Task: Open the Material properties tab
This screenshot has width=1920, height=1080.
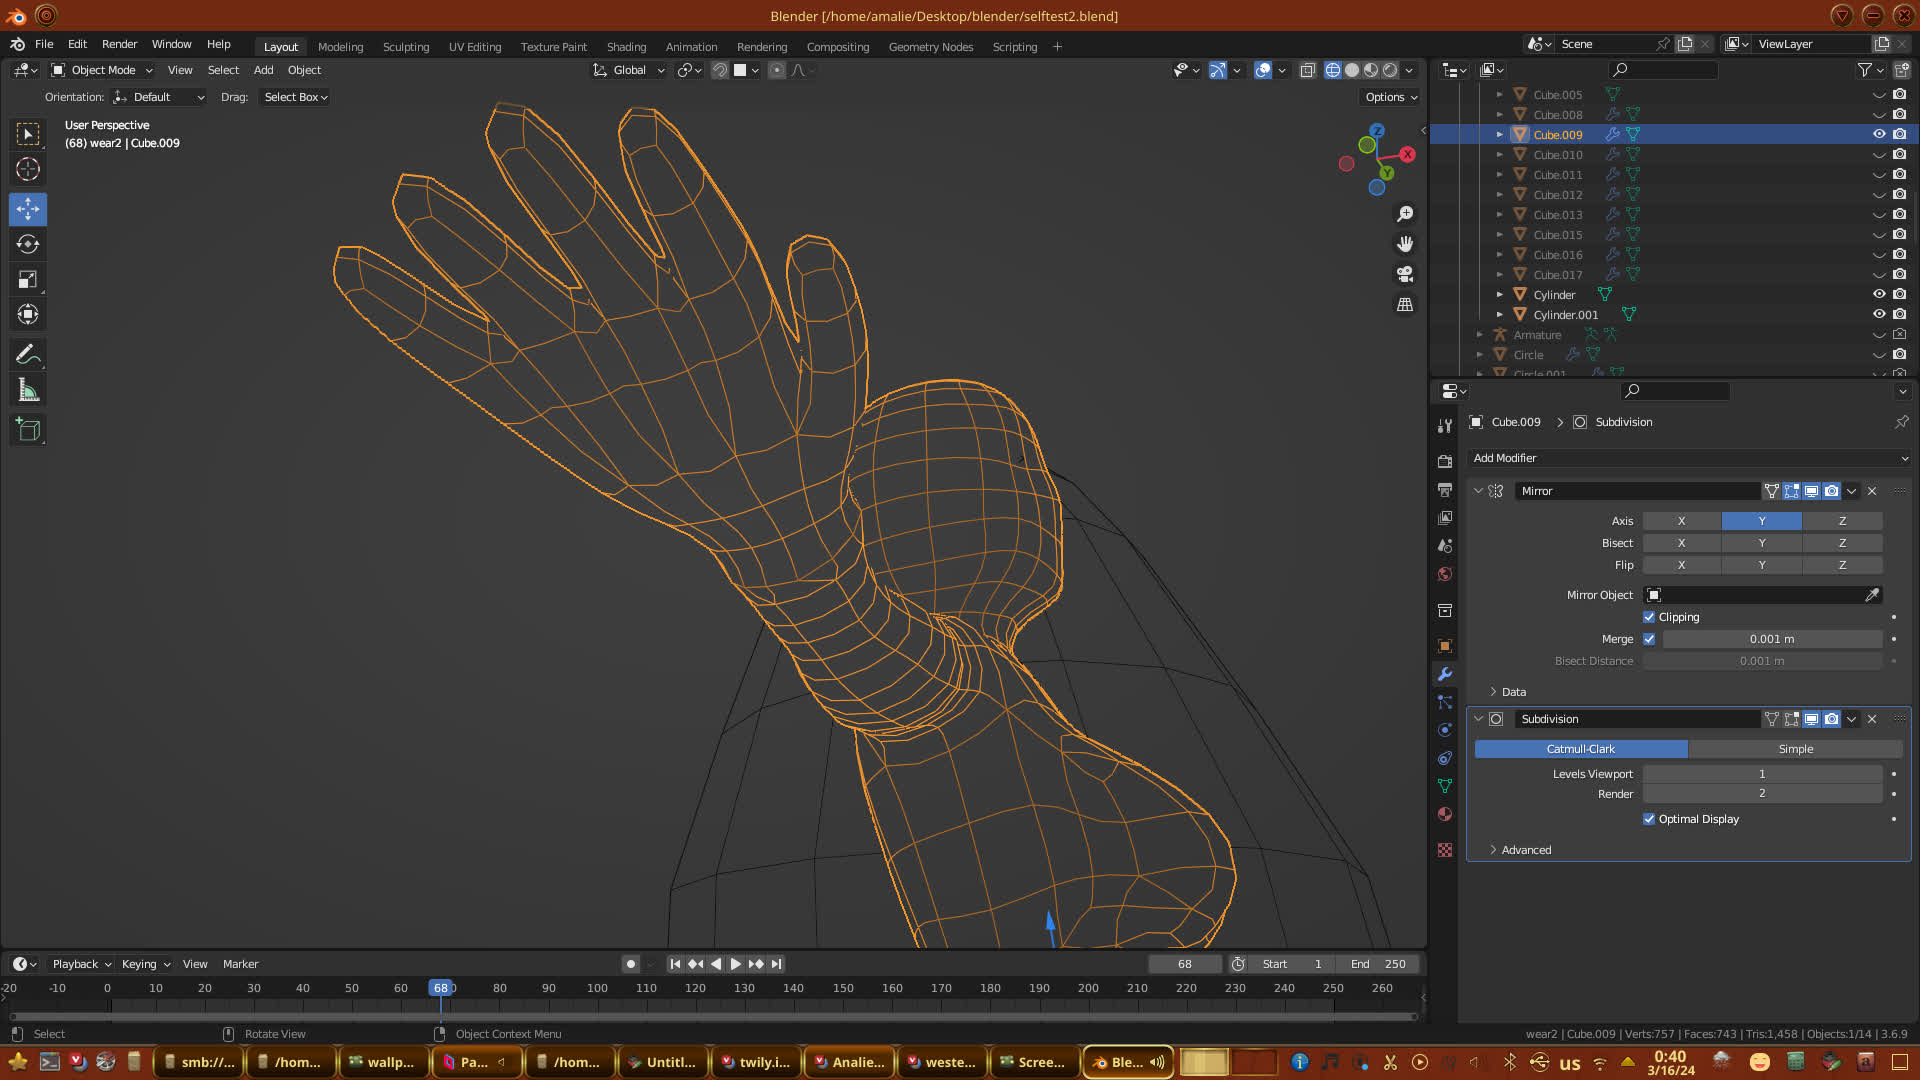Action: 1445,814
